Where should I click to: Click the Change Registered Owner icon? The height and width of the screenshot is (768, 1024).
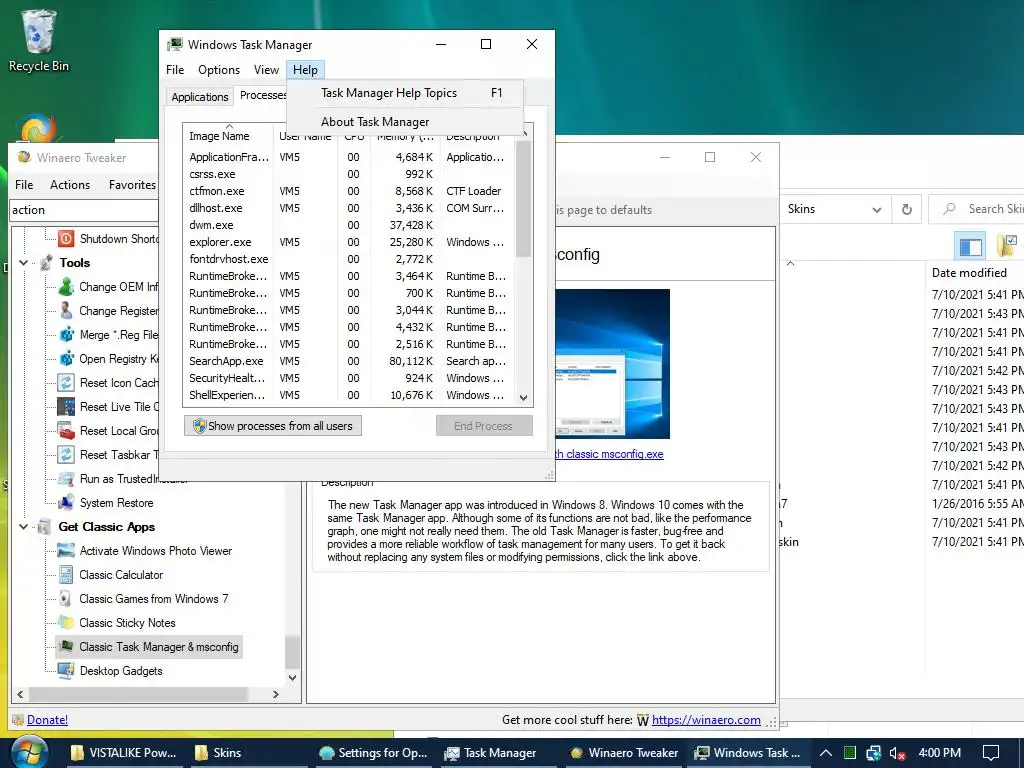(66, 311)
